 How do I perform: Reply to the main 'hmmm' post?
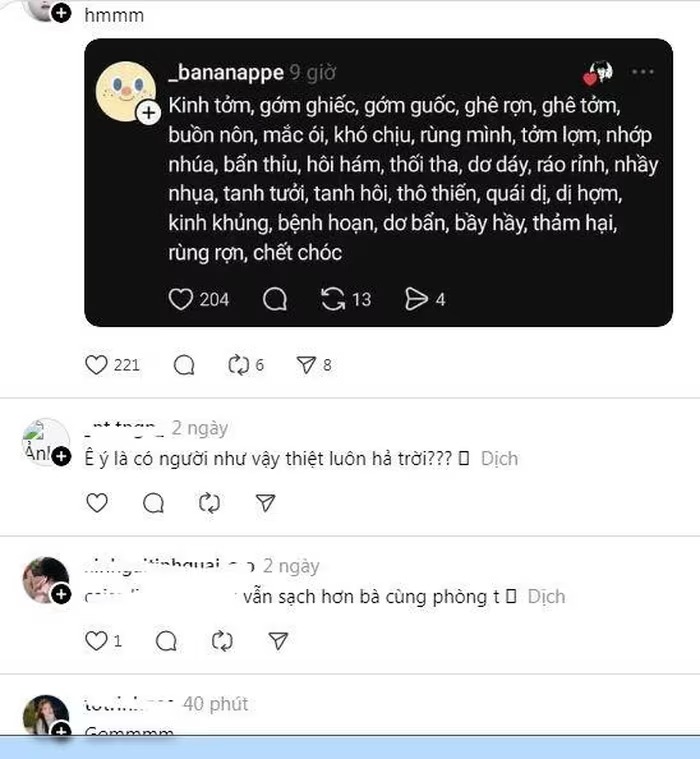tap(184, 365)
